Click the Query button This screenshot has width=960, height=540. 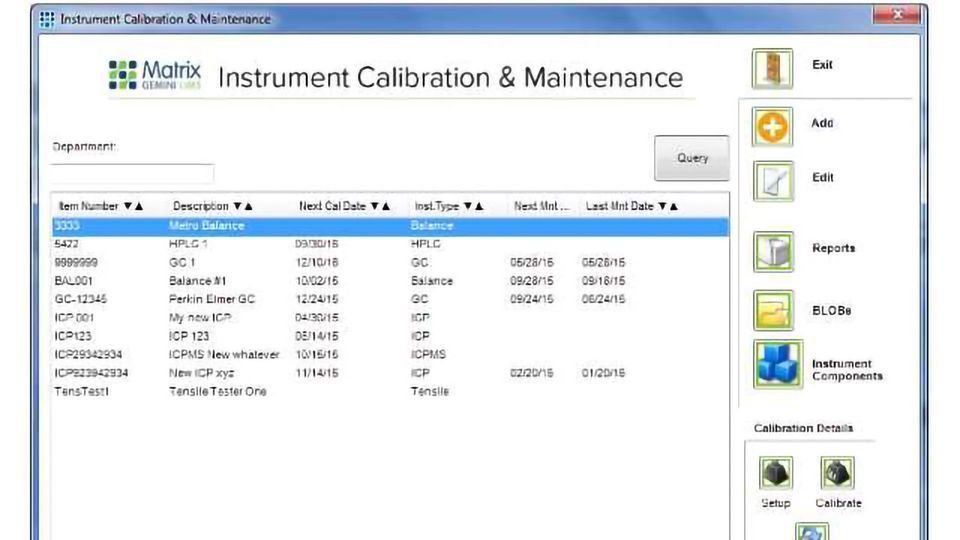coord(691,158)
